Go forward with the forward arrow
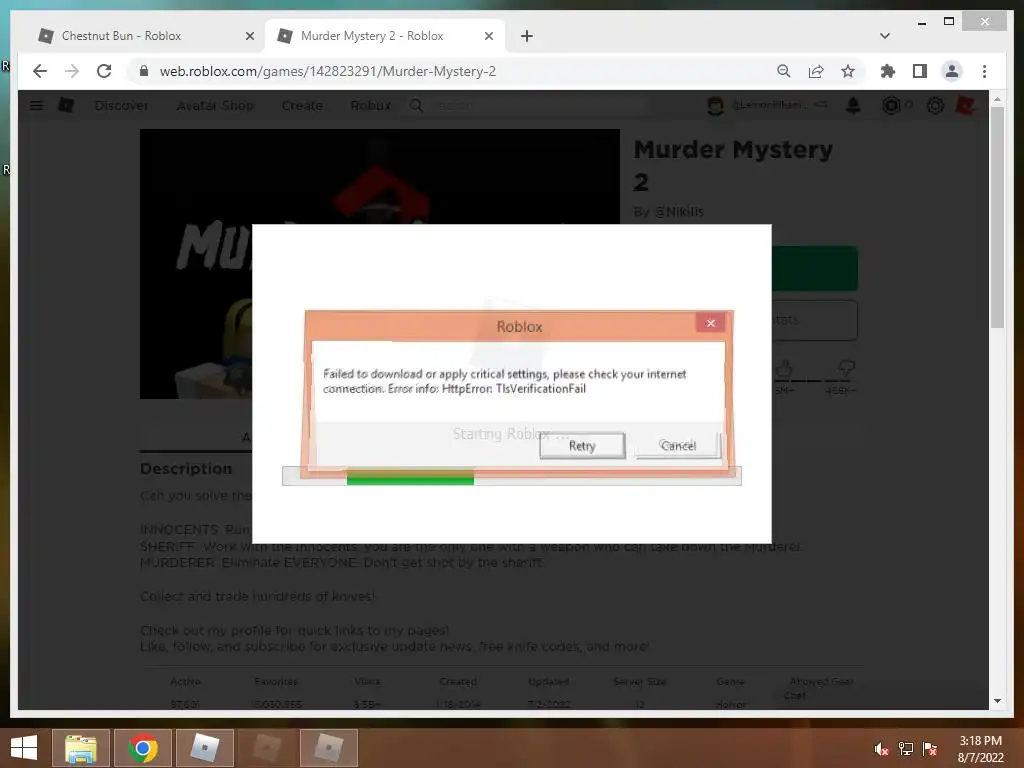 tap(72, 71)
